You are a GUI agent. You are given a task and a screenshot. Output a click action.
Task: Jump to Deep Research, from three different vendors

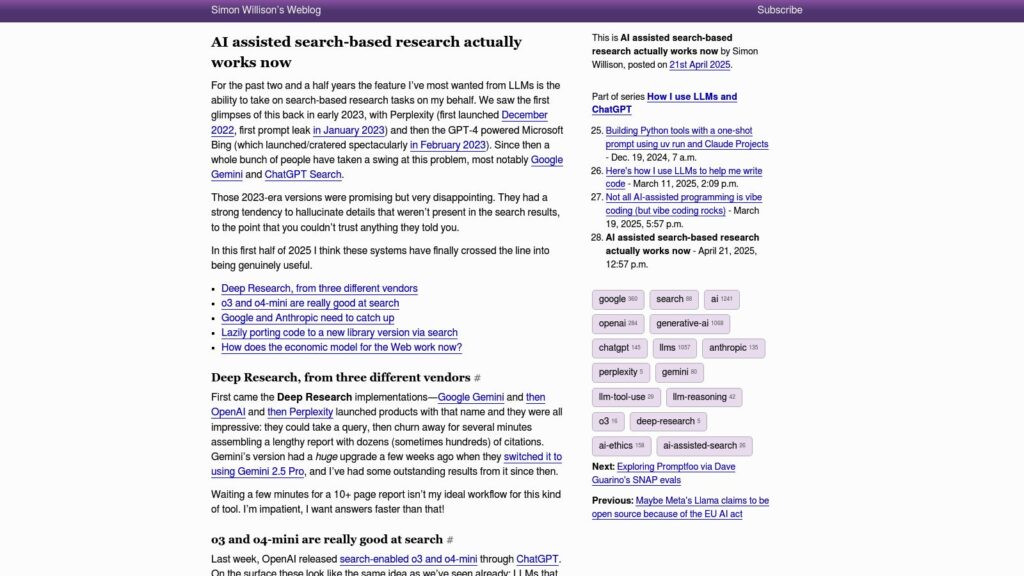(319, 288)
